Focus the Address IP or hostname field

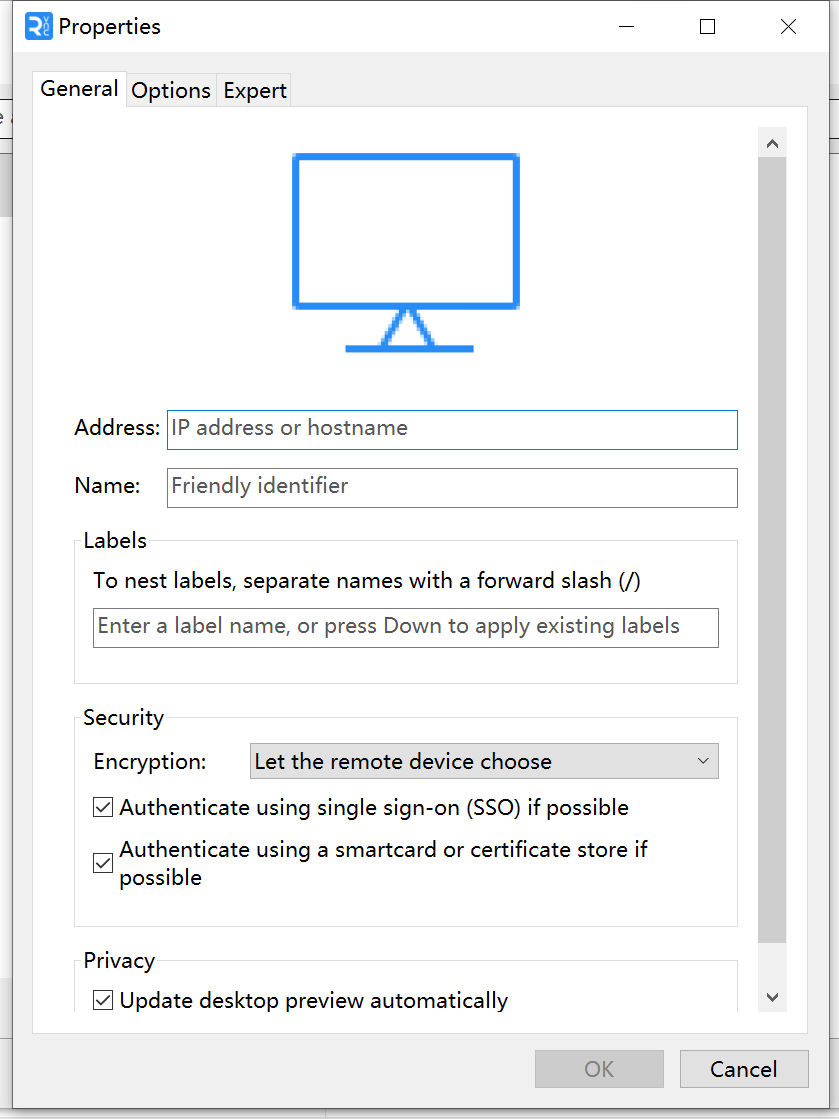pyautogui.click(x=452, y=430)
